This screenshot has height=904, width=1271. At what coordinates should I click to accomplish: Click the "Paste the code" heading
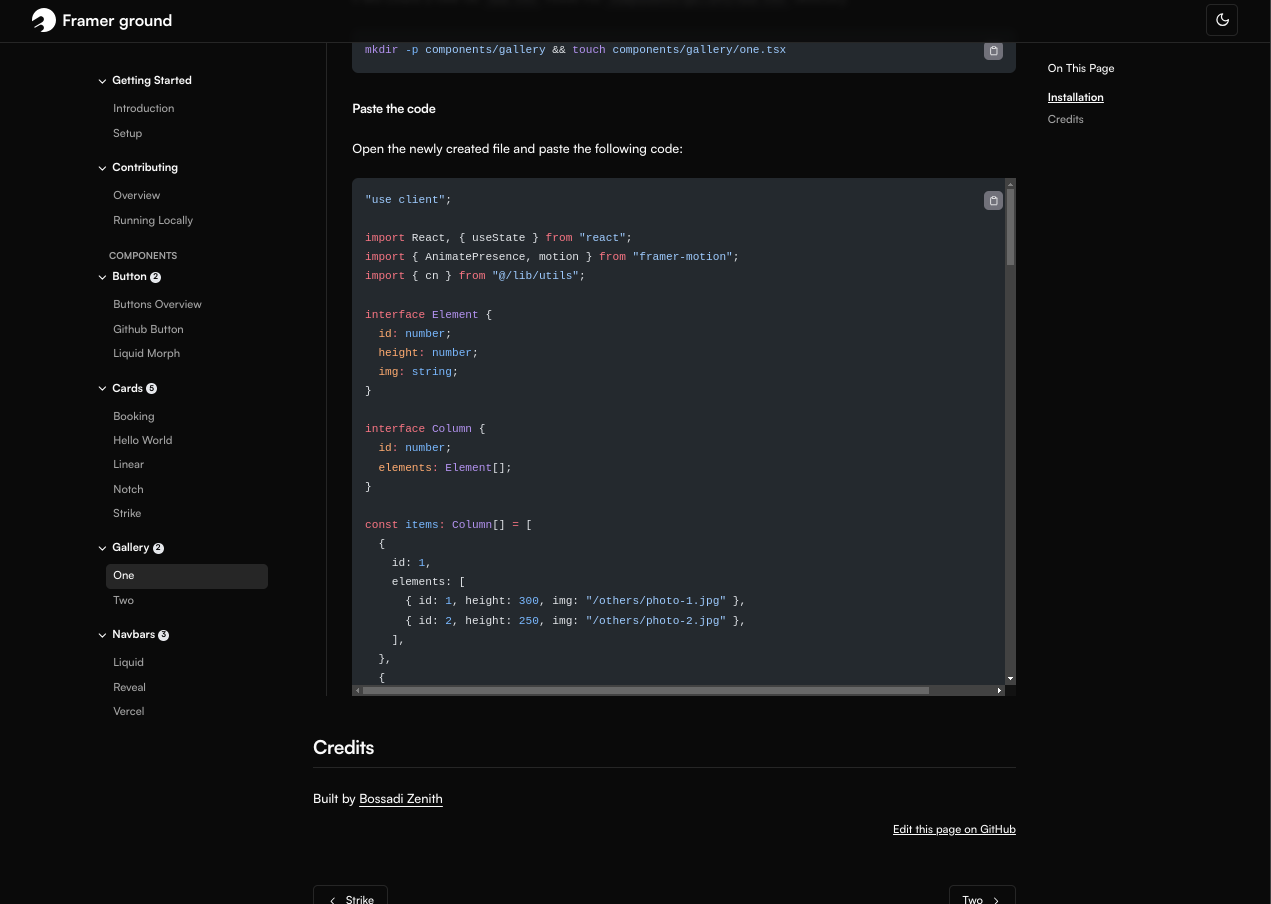point(394,109)
